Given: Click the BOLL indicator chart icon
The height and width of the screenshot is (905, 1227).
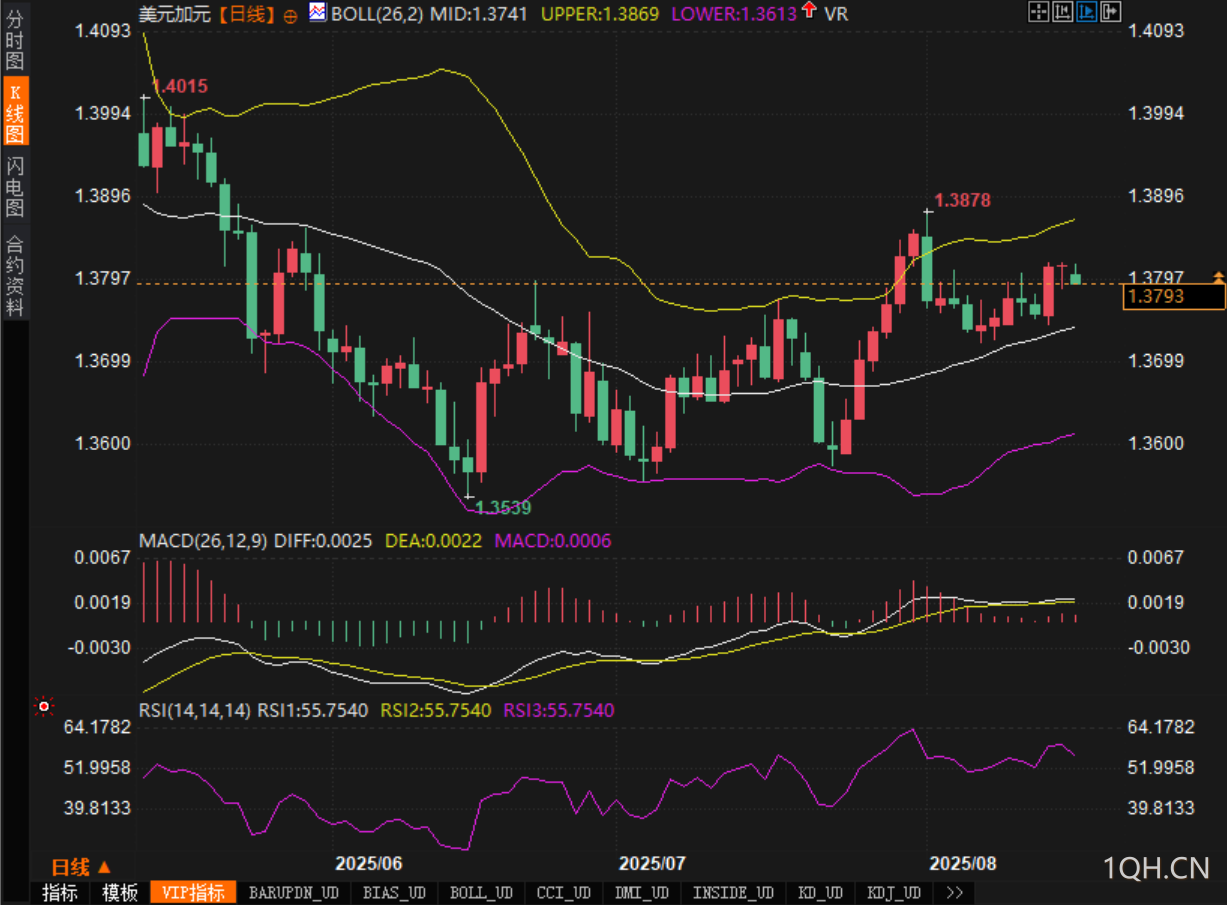Looking at the screenshot, I should 317,13.
